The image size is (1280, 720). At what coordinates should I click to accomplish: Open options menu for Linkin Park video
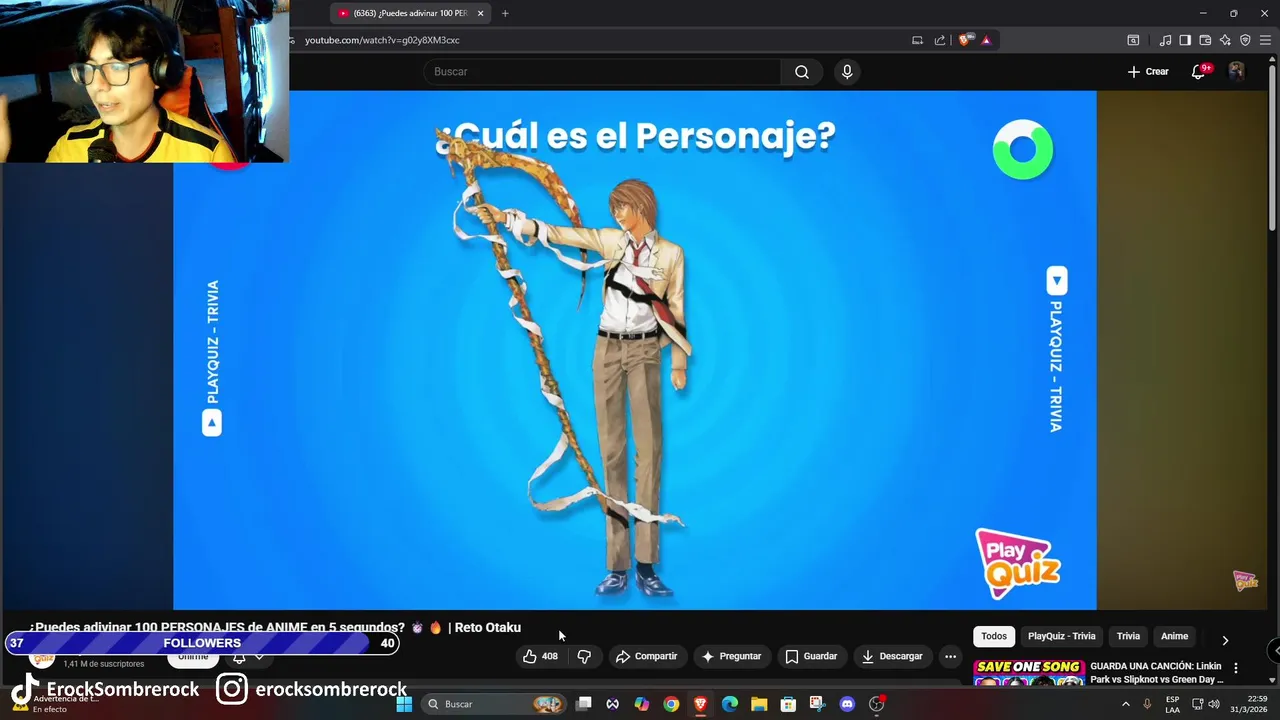click(1236, 668)
